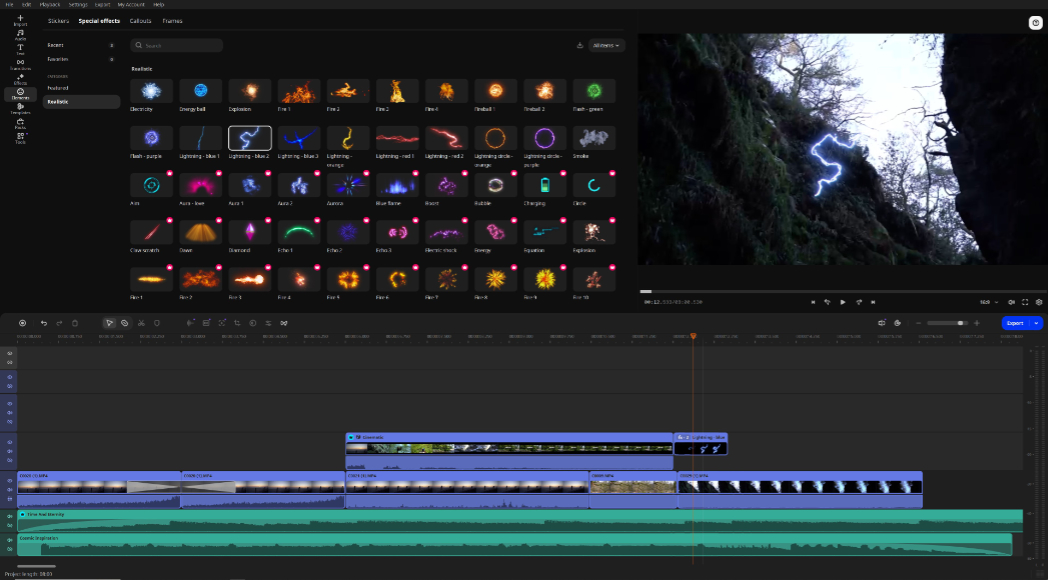The image size is (1048, 580).
Task: Click the orange playhead marker on ruler
Action: coord(693,336)
